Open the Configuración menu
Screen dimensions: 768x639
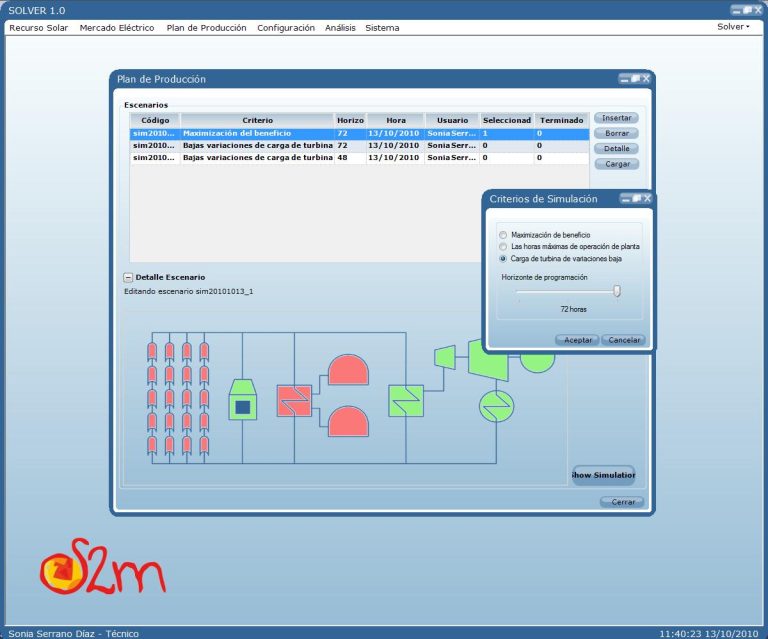click(x=286, y=28)
